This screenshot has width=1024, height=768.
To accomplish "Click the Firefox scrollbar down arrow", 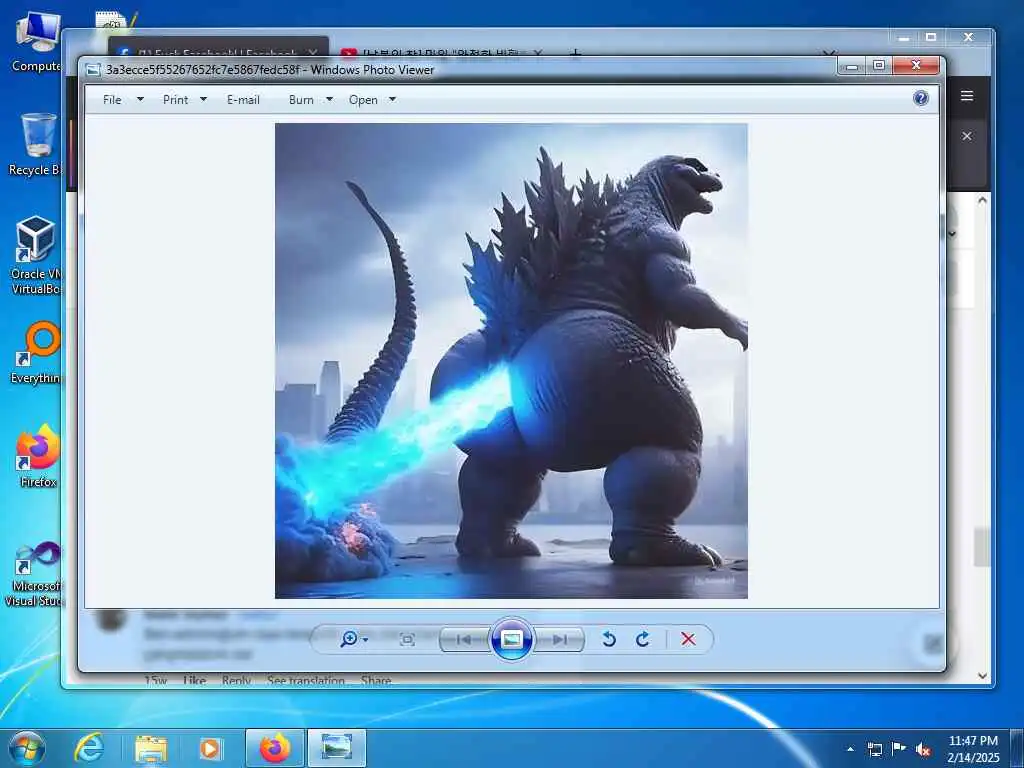I will tap(982, 676).
